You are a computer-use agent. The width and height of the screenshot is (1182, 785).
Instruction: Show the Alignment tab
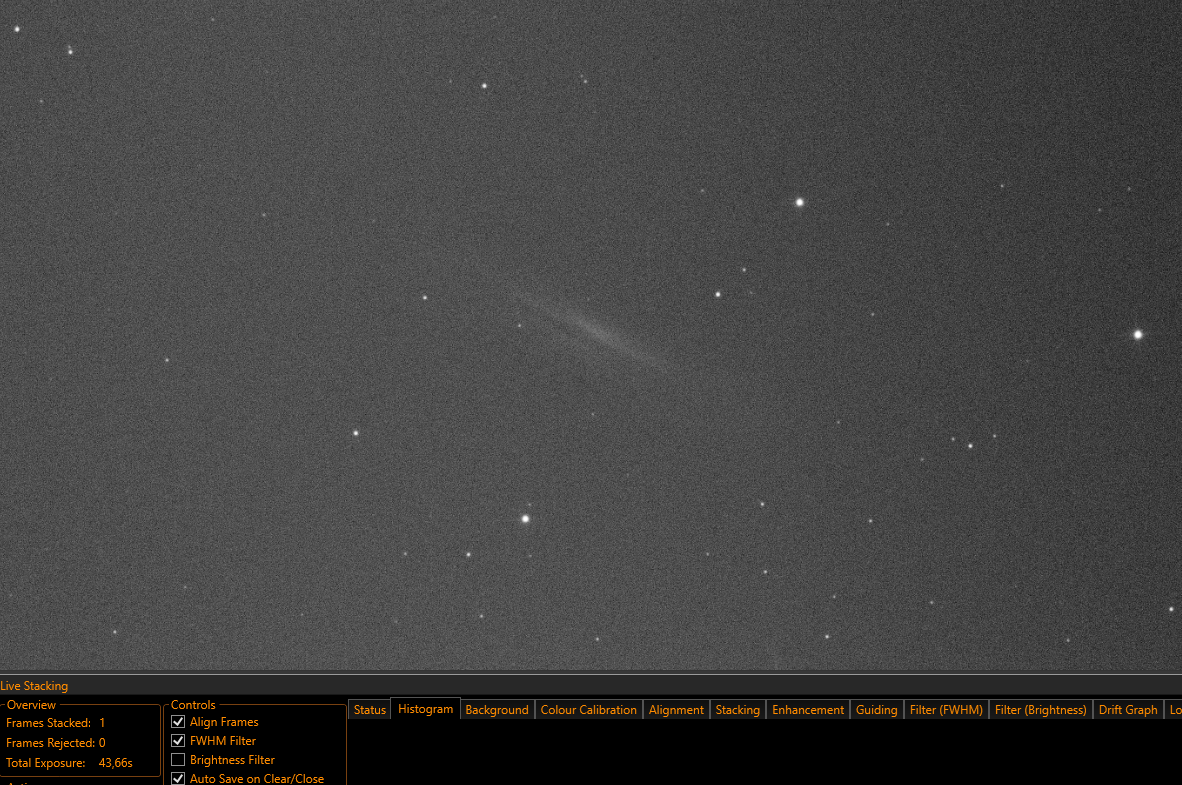pyautogui.click(x=676, y=710)
